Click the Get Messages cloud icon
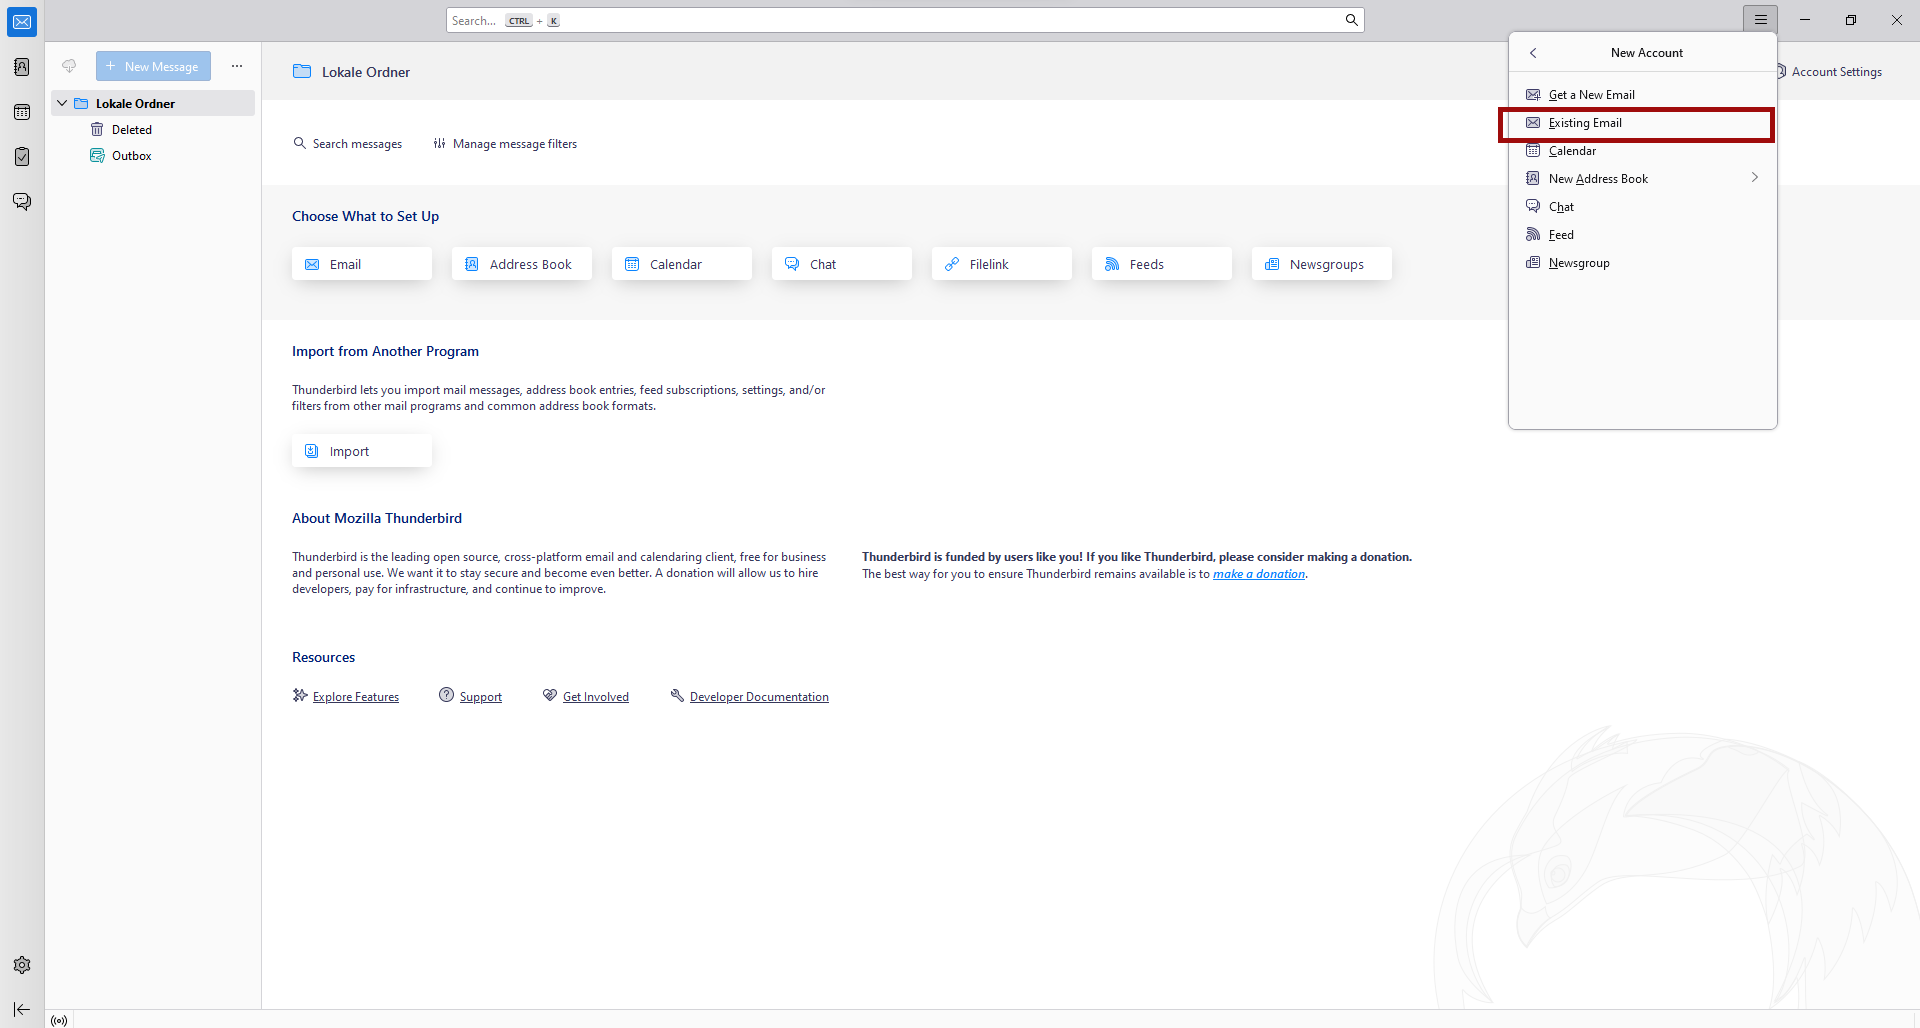Image resolution: width=1920 pixels, height=1028 pixels. coord(69,66)
